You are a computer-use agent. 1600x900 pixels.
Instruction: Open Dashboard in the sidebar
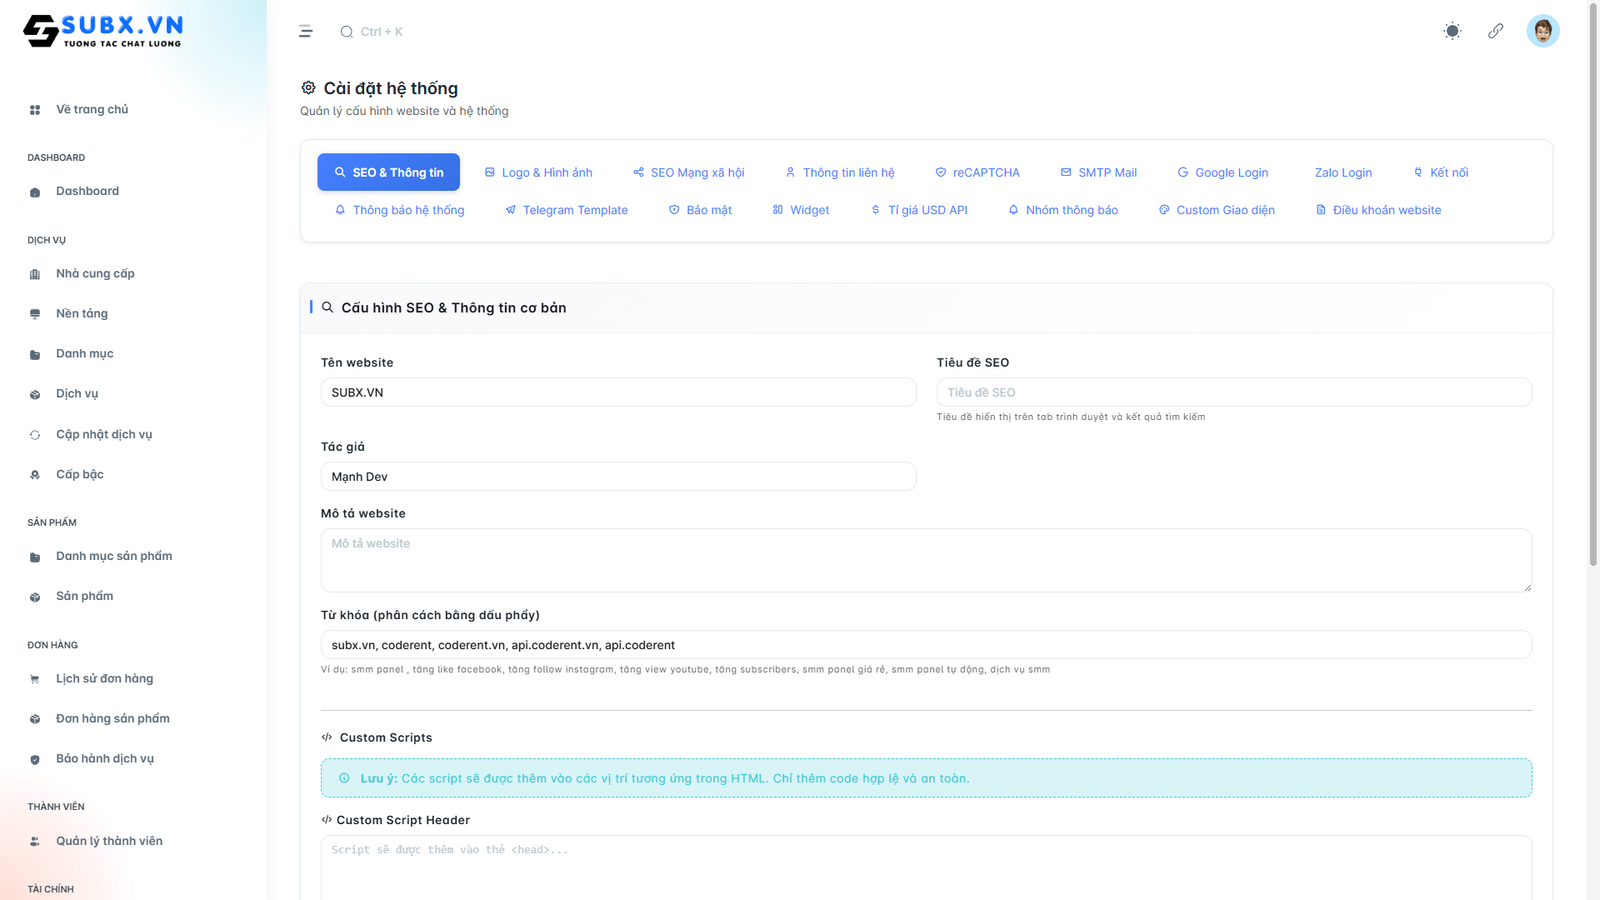87,191
